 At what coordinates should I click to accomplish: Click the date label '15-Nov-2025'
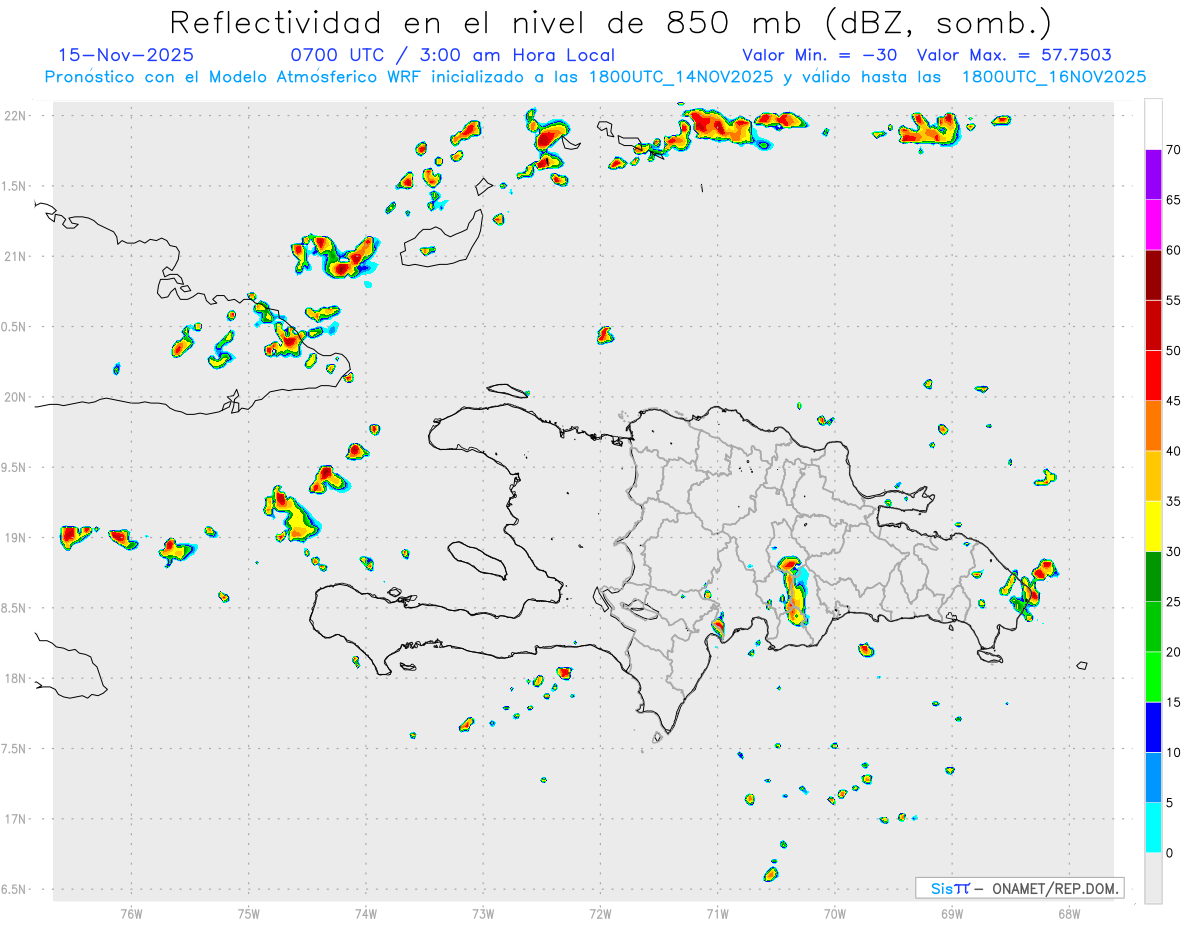(127, 56)
